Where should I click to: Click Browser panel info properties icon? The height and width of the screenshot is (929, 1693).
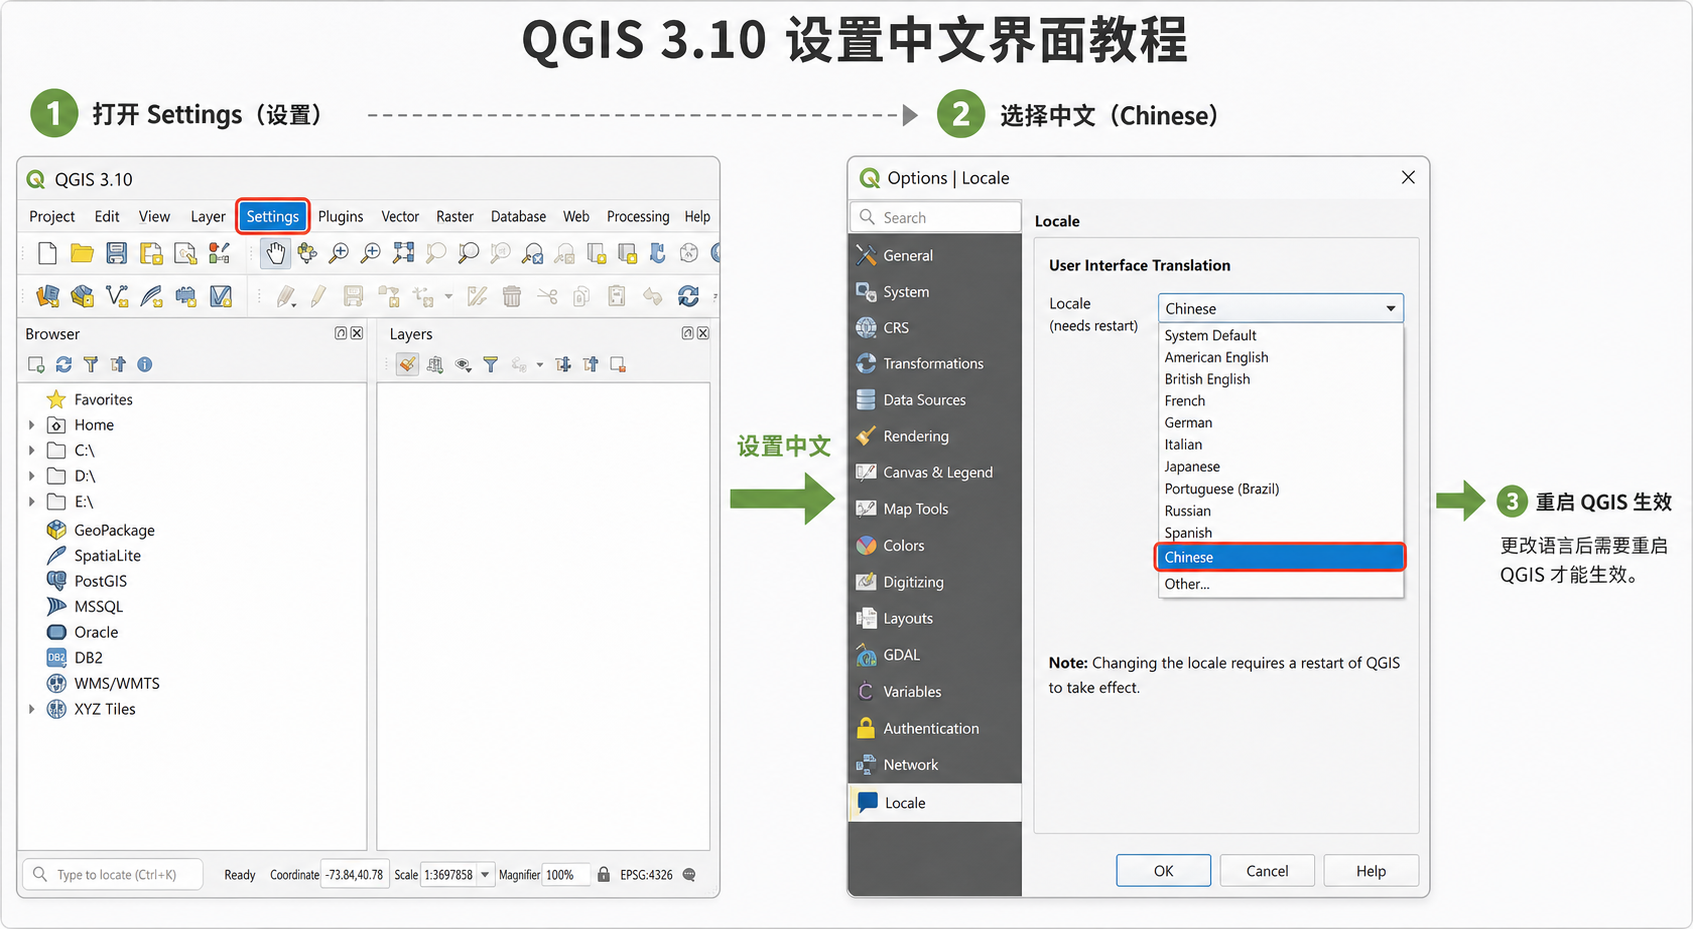click(x=145, y=365)
